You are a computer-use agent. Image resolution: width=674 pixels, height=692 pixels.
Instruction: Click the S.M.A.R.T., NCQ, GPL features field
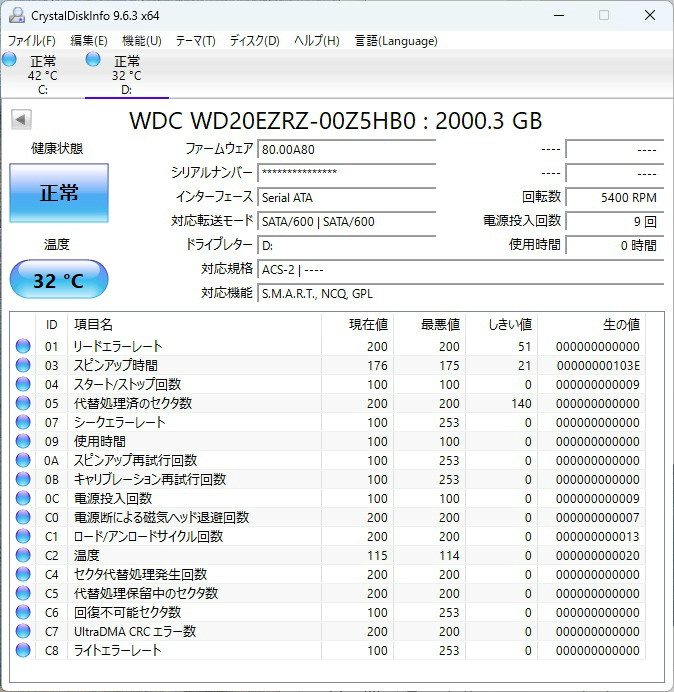461,293
